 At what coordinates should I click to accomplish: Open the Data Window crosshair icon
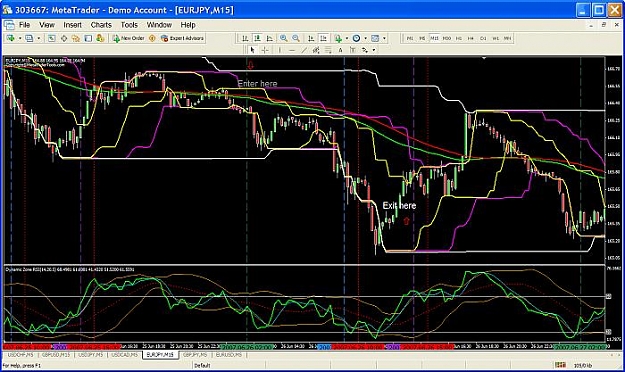coord(64,38)
